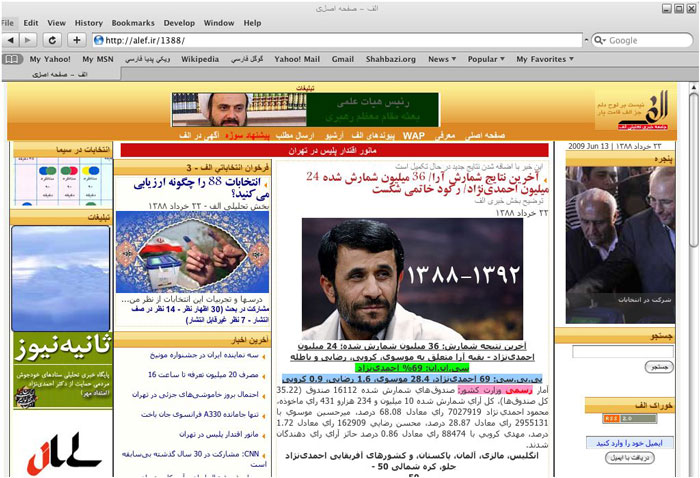Click the email input field ایمیل خود را وارد کنید
700x478 pixels.
[629, 443]
